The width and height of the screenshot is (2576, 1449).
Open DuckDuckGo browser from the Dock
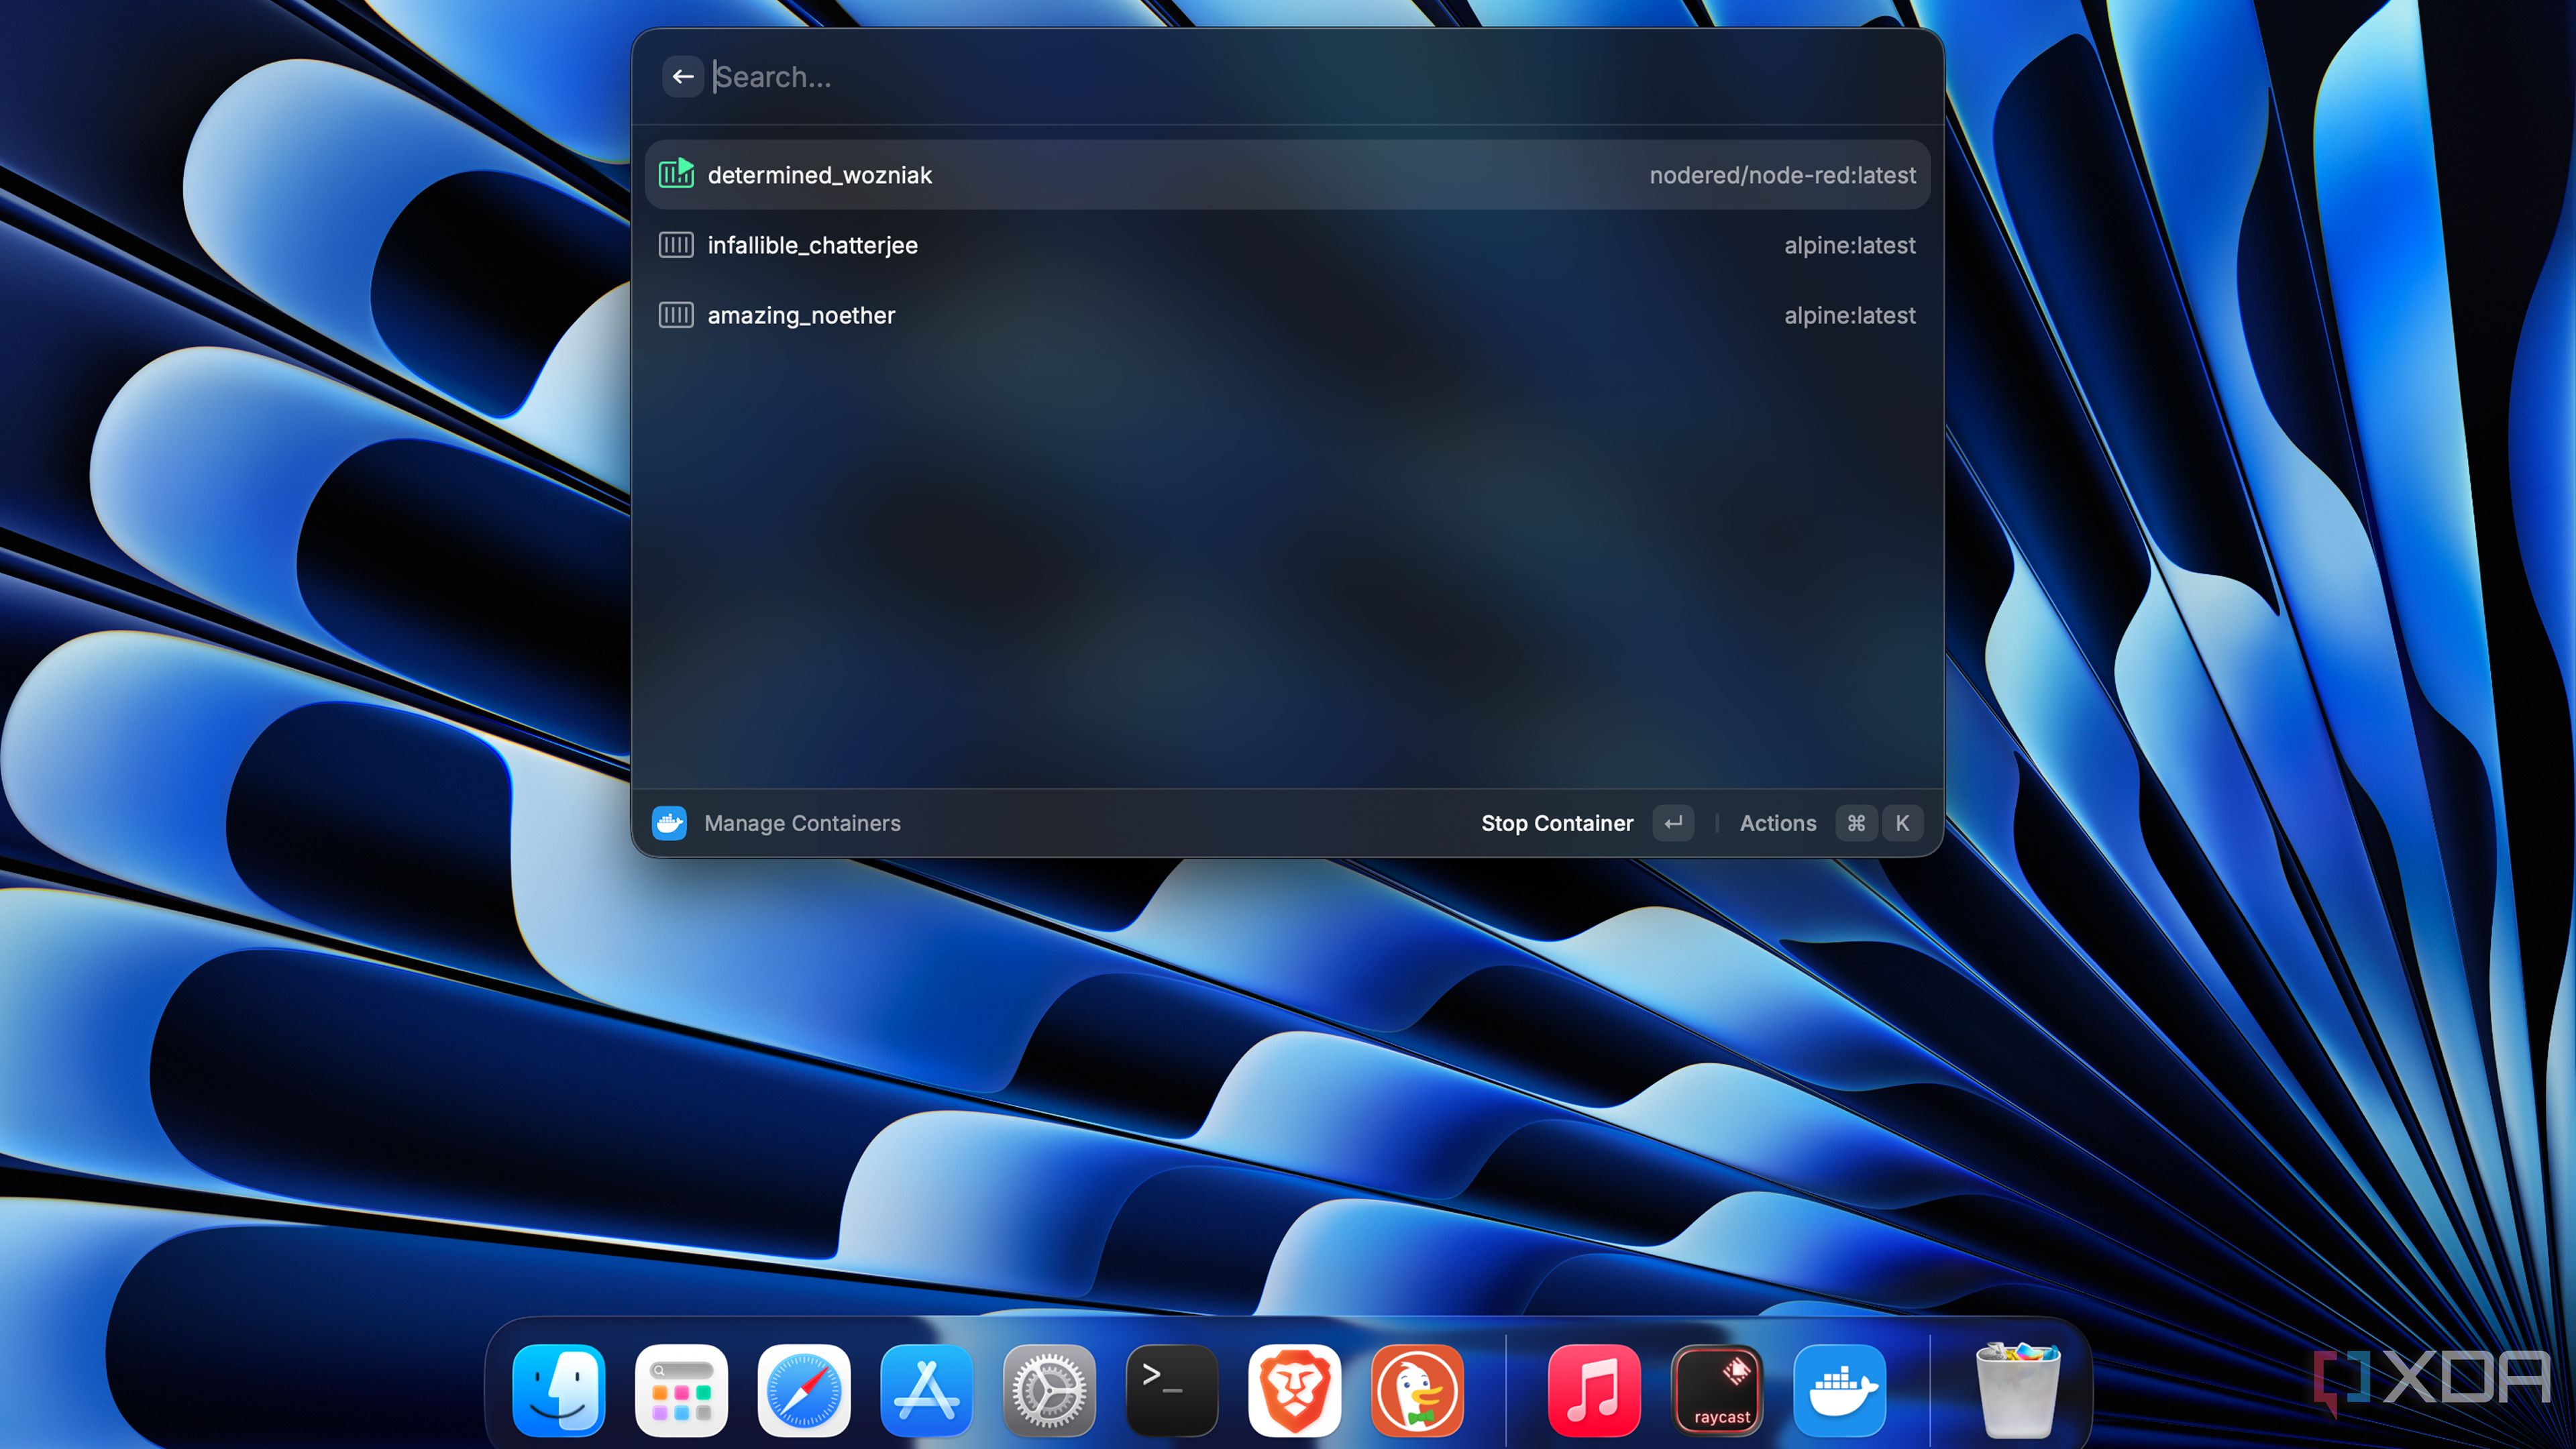[1418, 1390]
